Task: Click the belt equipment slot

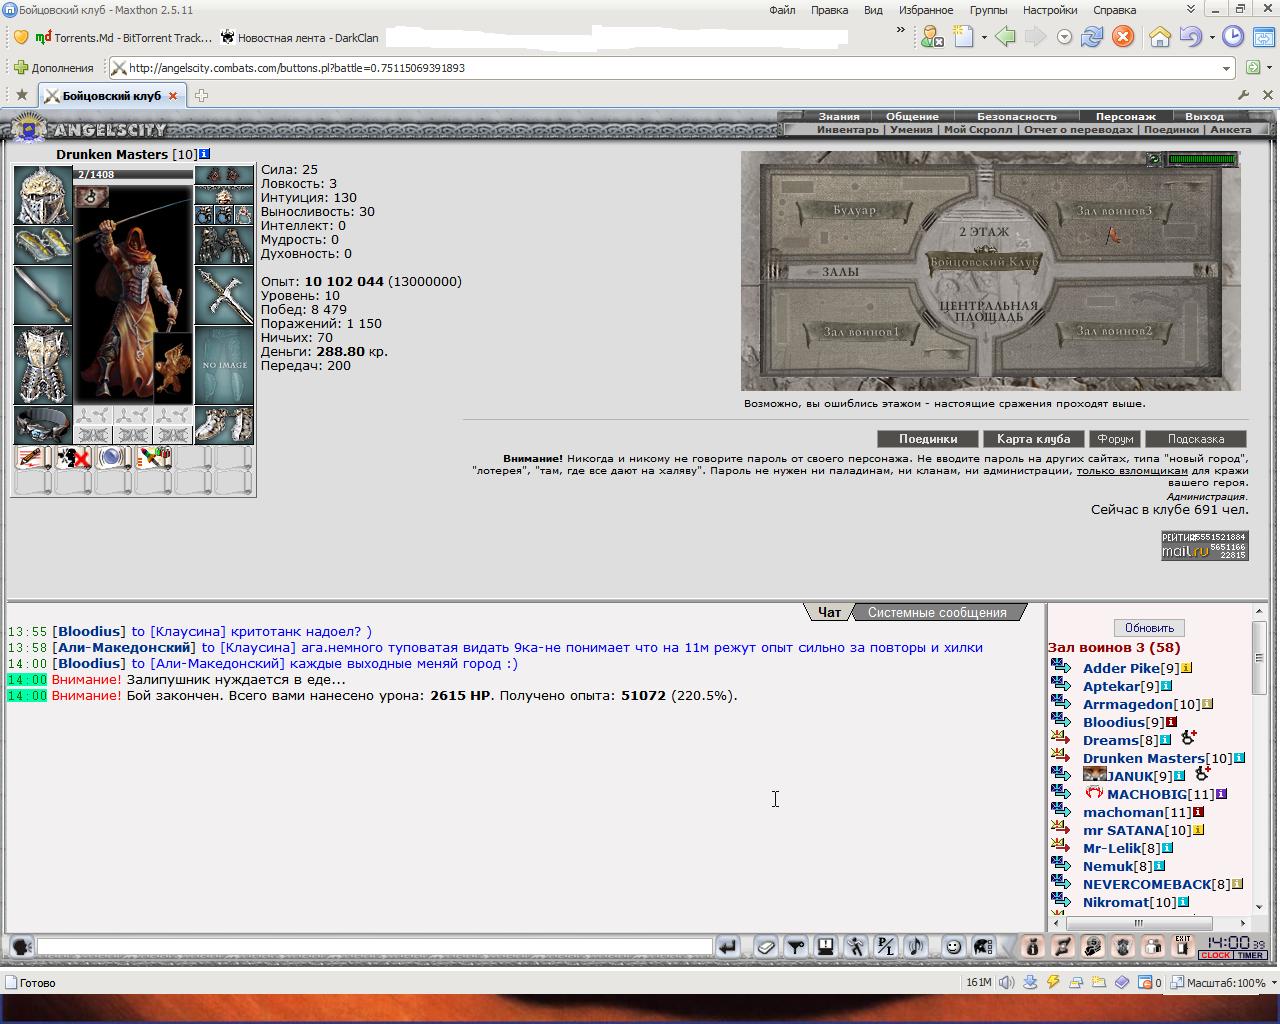Action: [x=43, y=426]
